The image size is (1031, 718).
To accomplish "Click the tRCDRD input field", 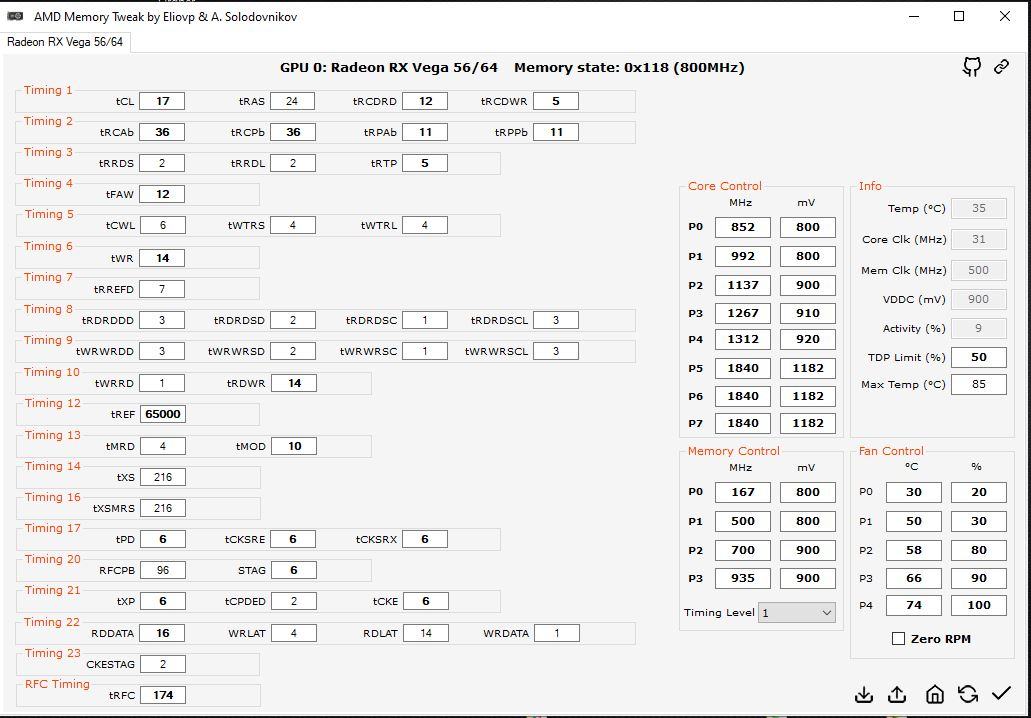I will click(x=425, y=101).
